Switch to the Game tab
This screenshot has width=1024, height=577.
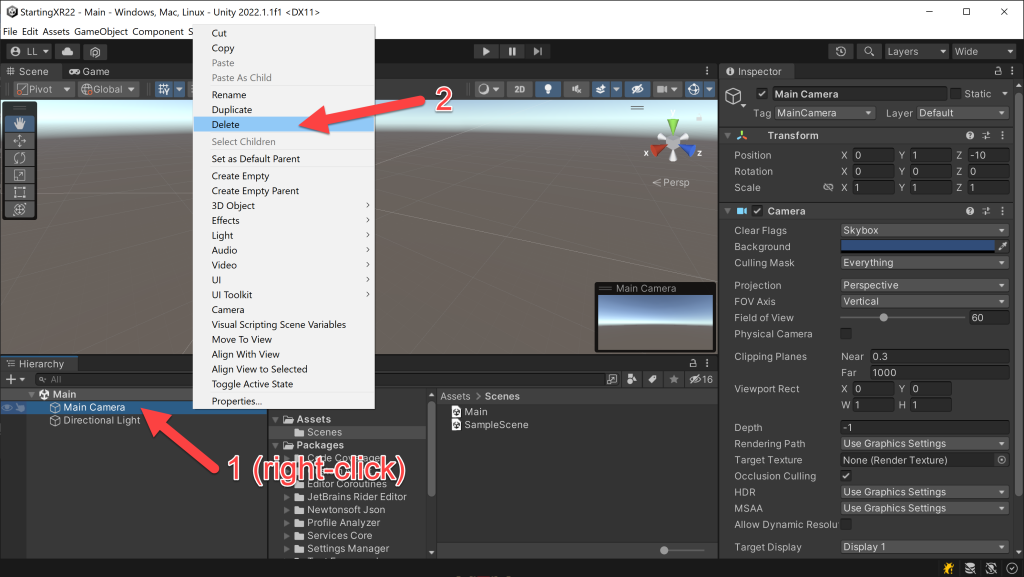pos(89,71)
